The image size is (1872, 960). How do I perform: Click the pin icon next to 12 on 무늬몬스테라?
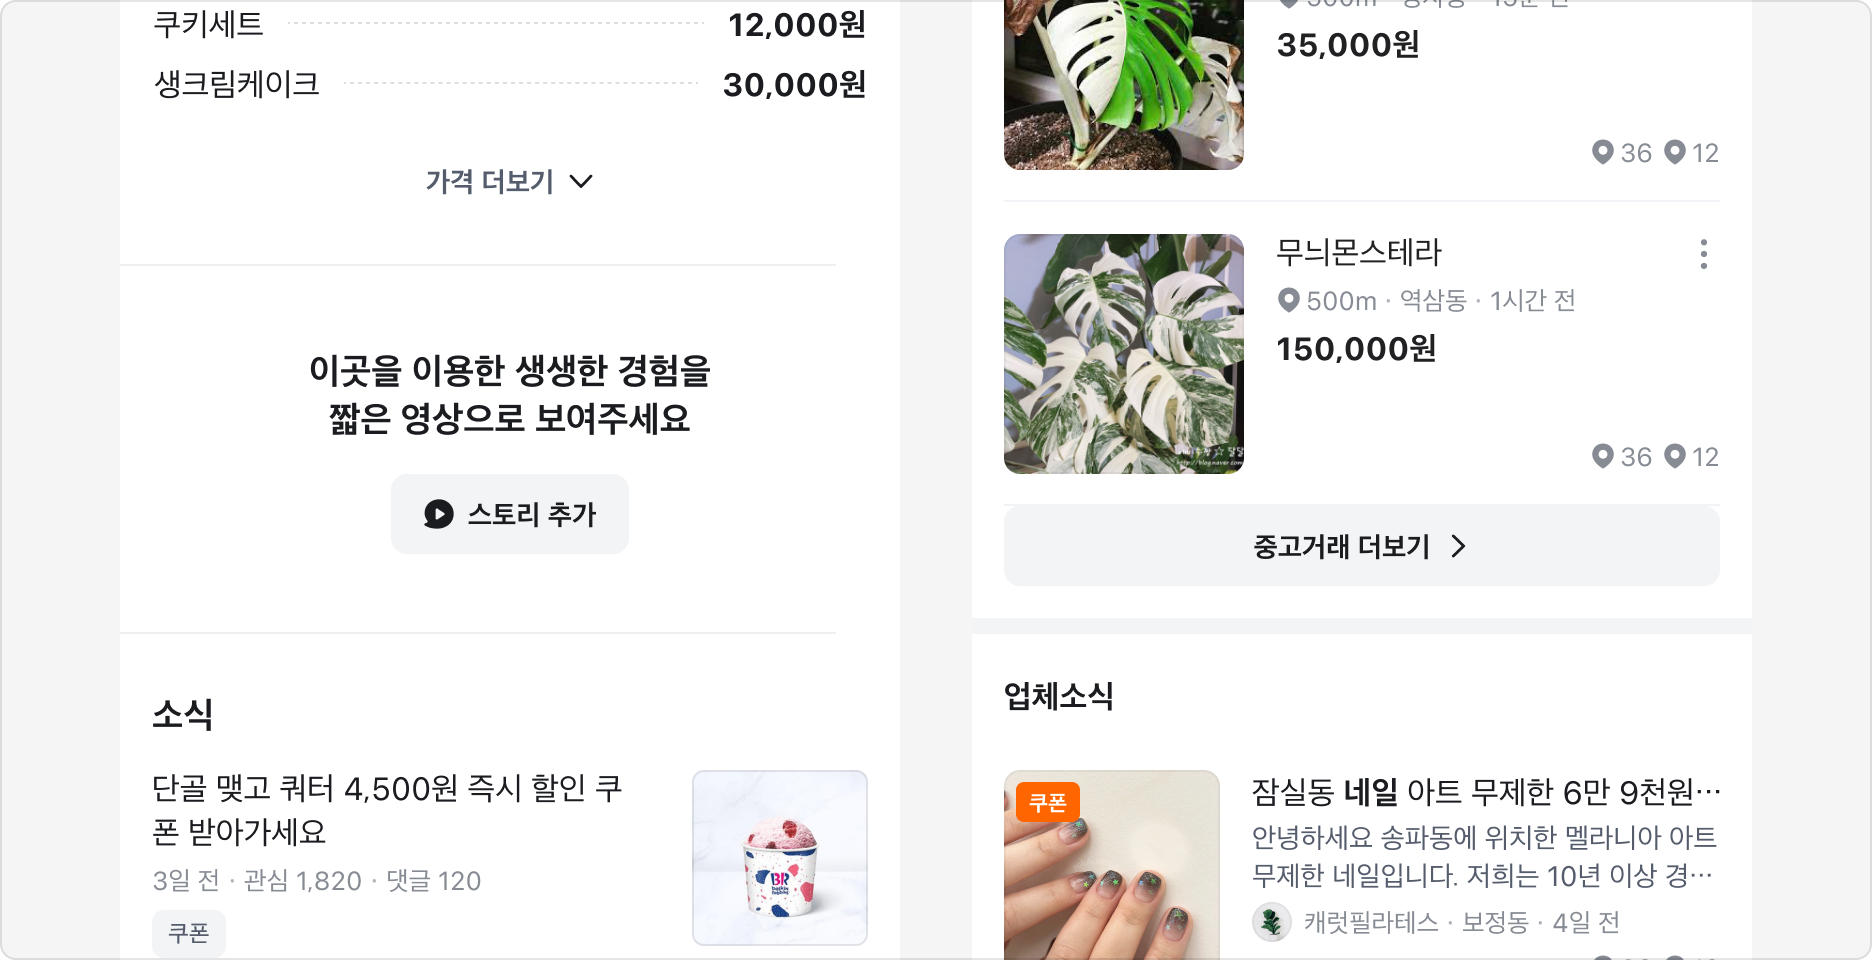coord(1673,457)
